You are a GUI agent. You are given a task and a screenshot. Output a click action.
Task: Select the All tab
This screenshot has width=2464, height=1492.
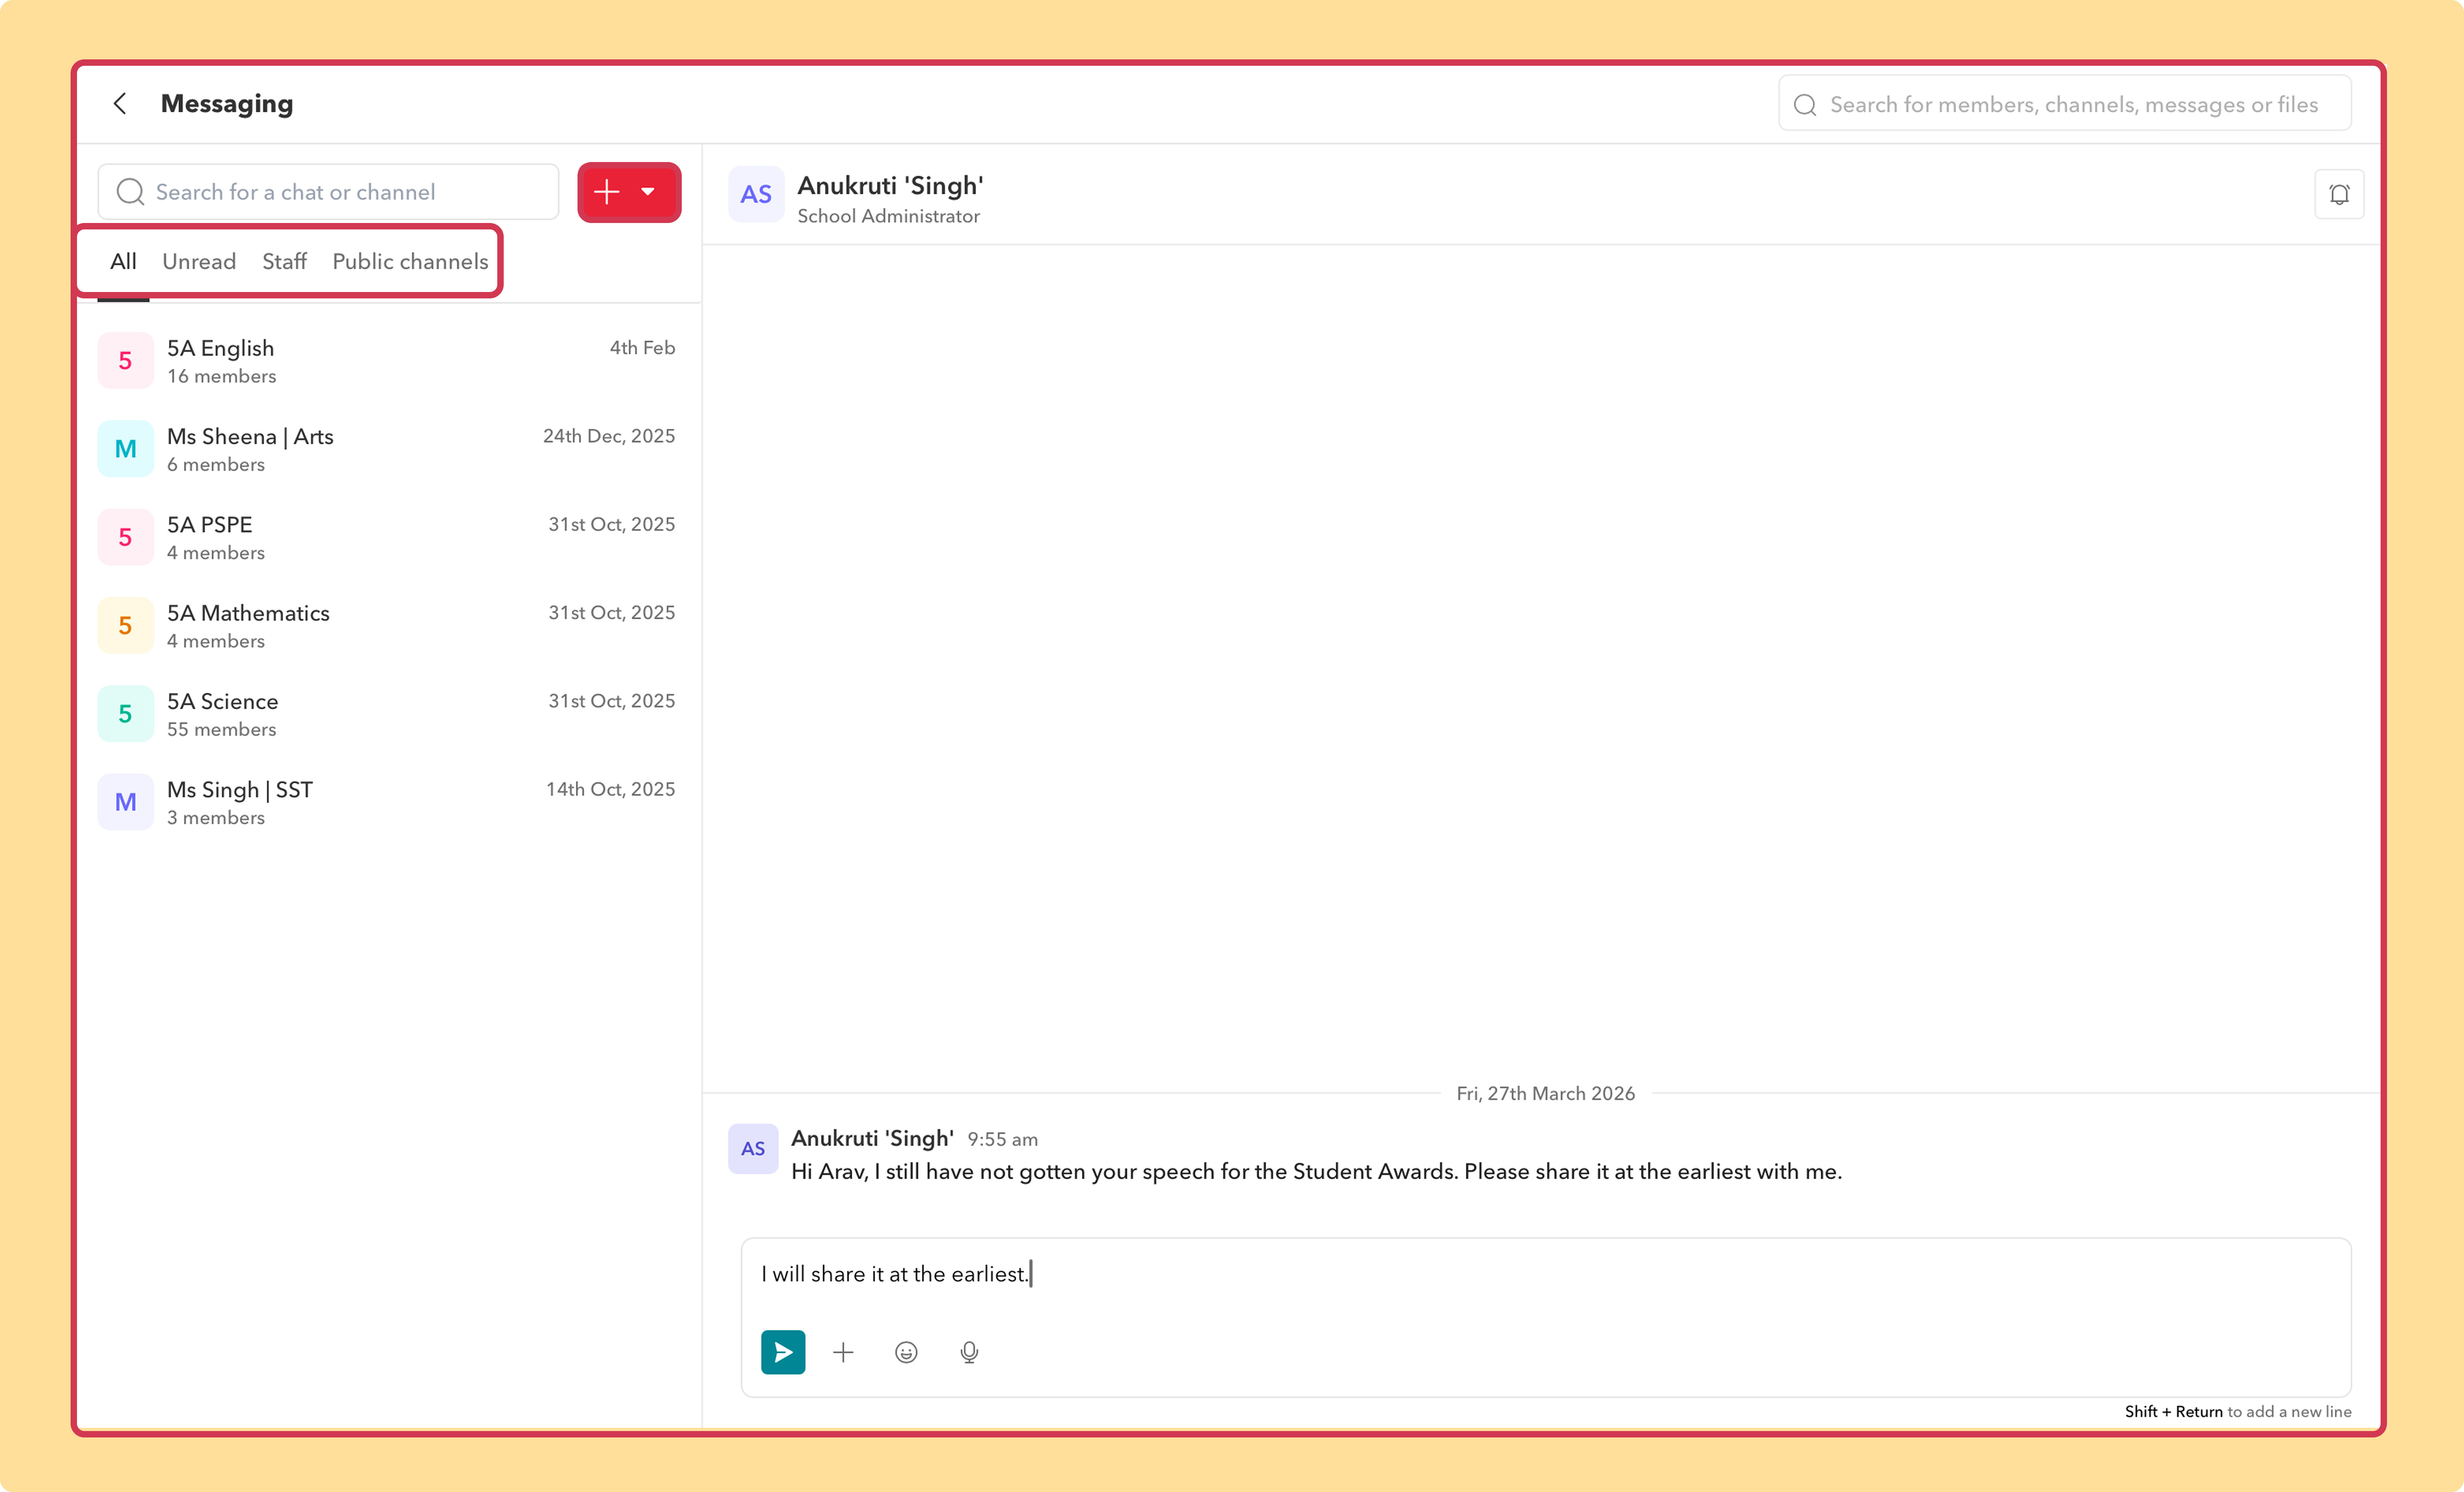[x=123, y=262]
